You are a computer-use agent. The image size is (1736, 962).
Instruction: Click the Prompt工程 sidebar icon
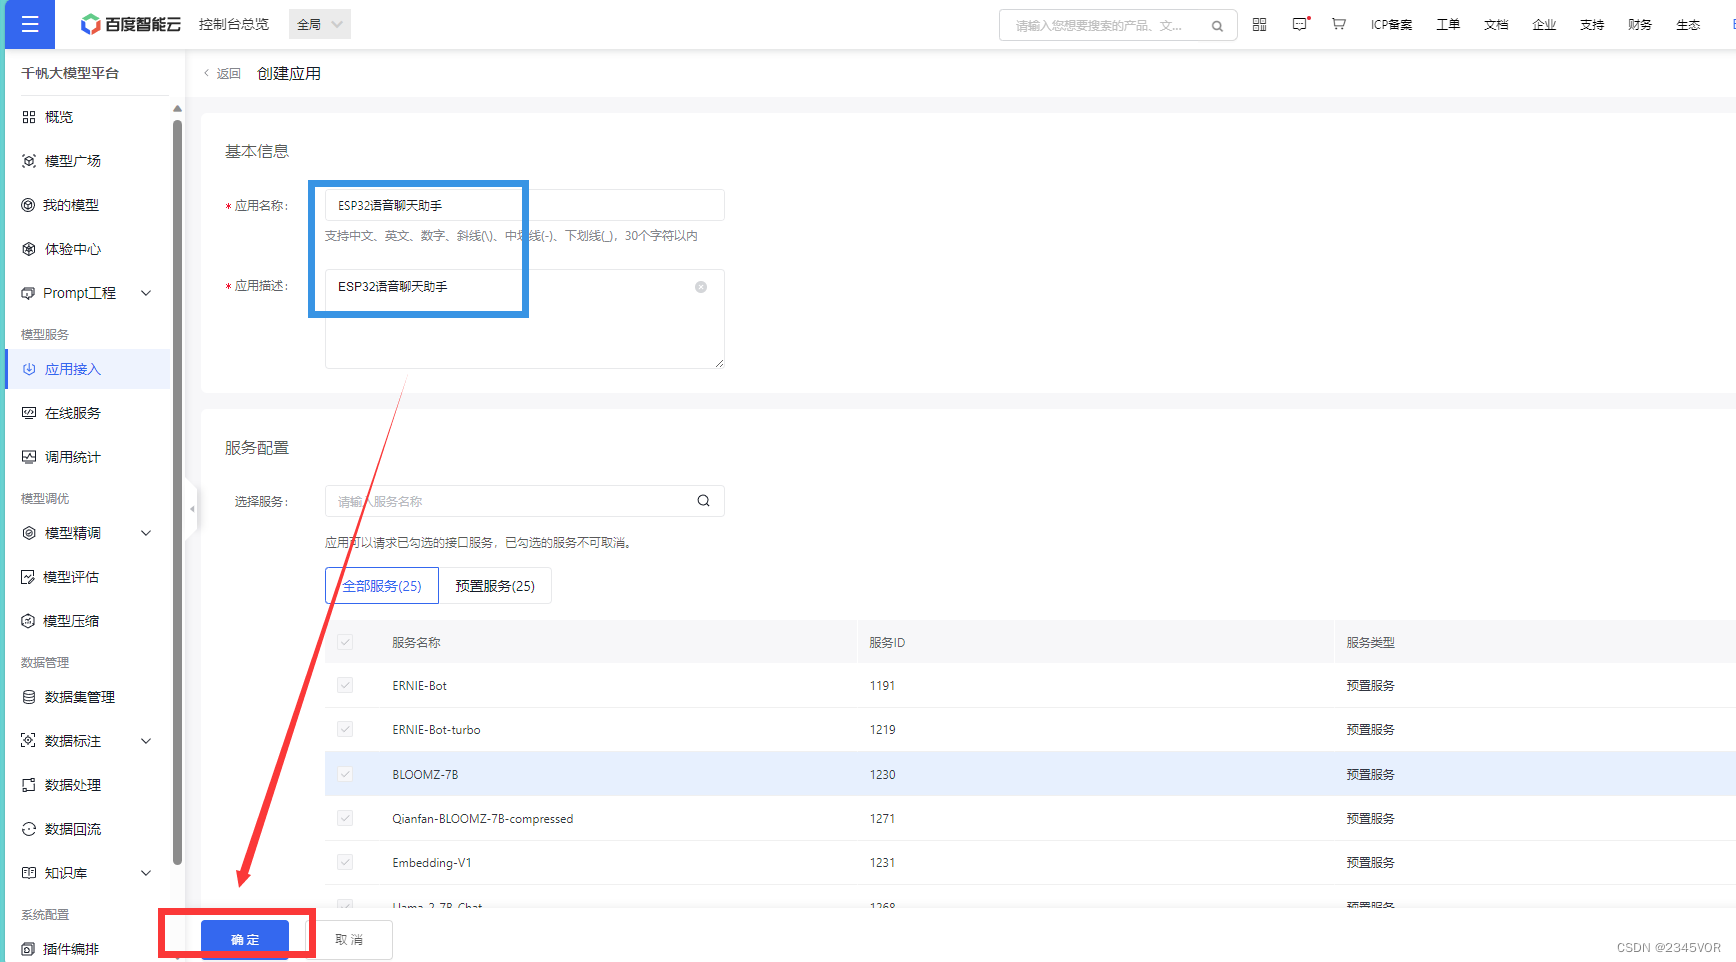28,293
